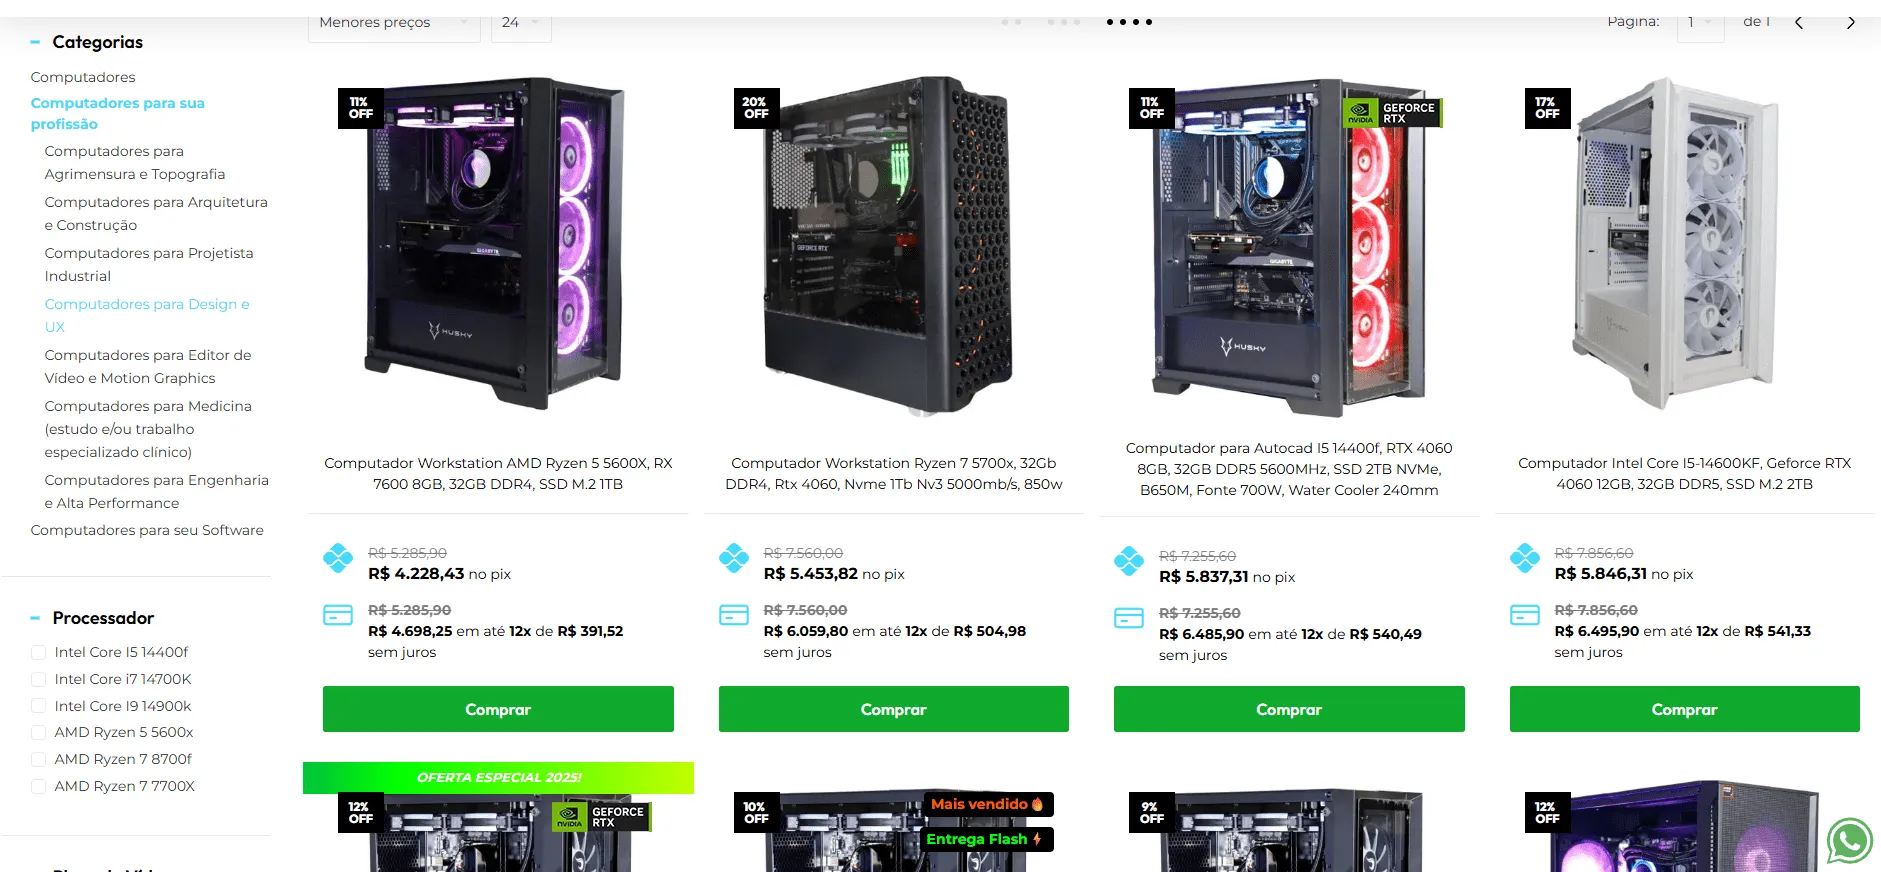The image size is (1881, 872).
Task: Open the Intel Core I5-14600KF product title
Action: [x=1684, y=473]
